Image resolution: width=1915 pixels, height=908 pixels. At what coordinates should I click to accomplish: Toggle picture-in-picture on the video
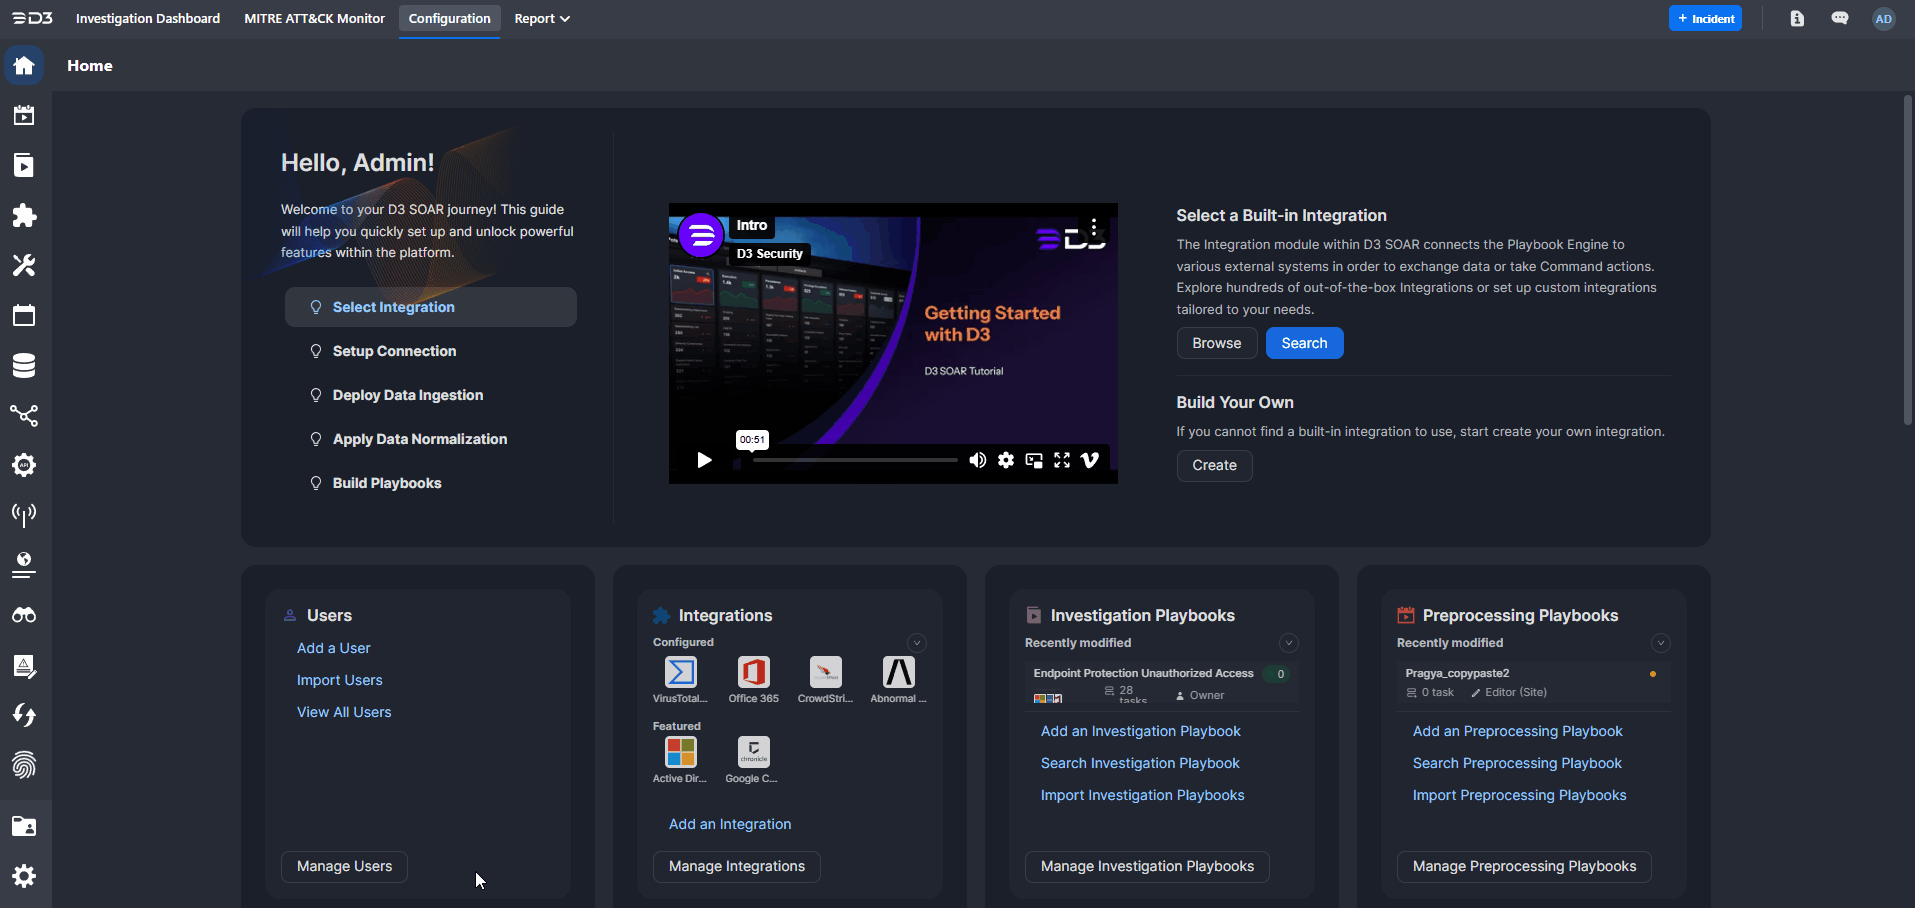[x=1034, y=460]
